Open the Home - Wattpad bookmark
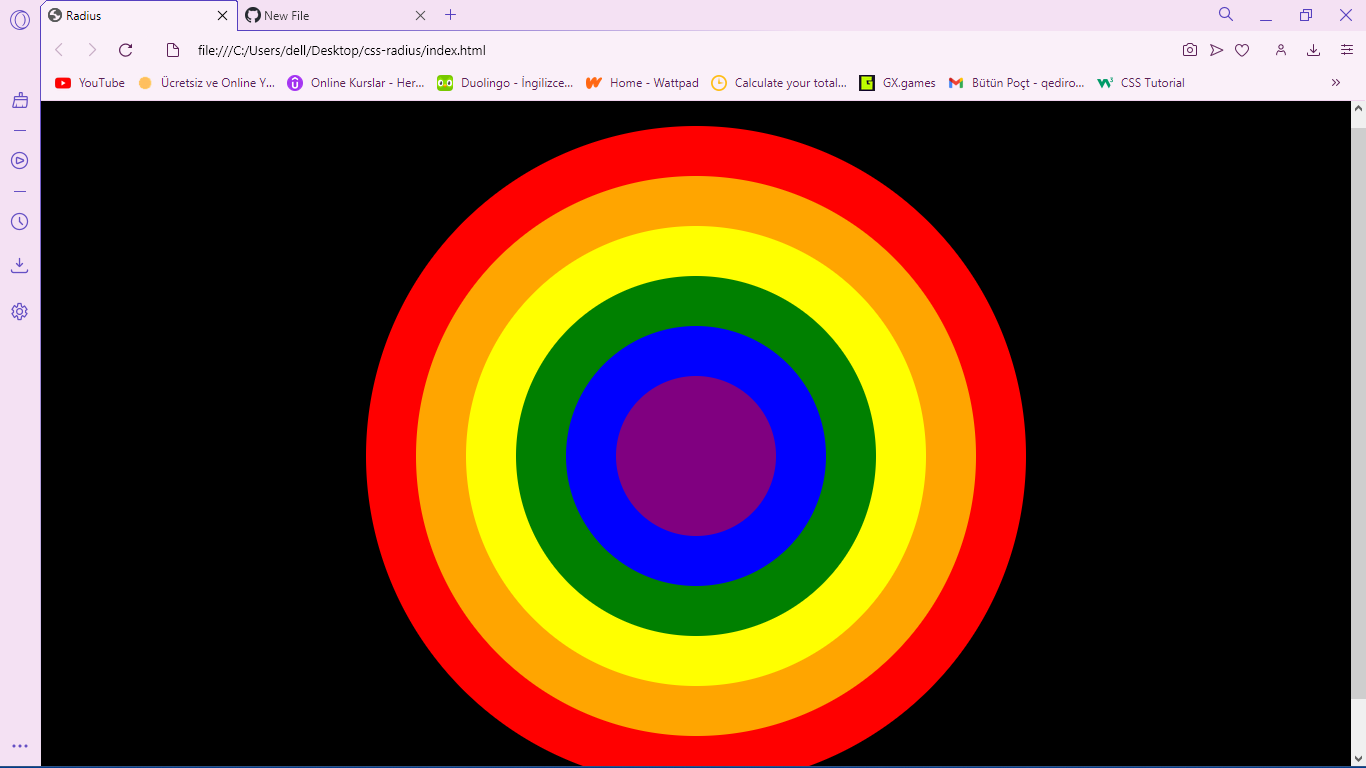1366x768 pixels. point(642,83)
